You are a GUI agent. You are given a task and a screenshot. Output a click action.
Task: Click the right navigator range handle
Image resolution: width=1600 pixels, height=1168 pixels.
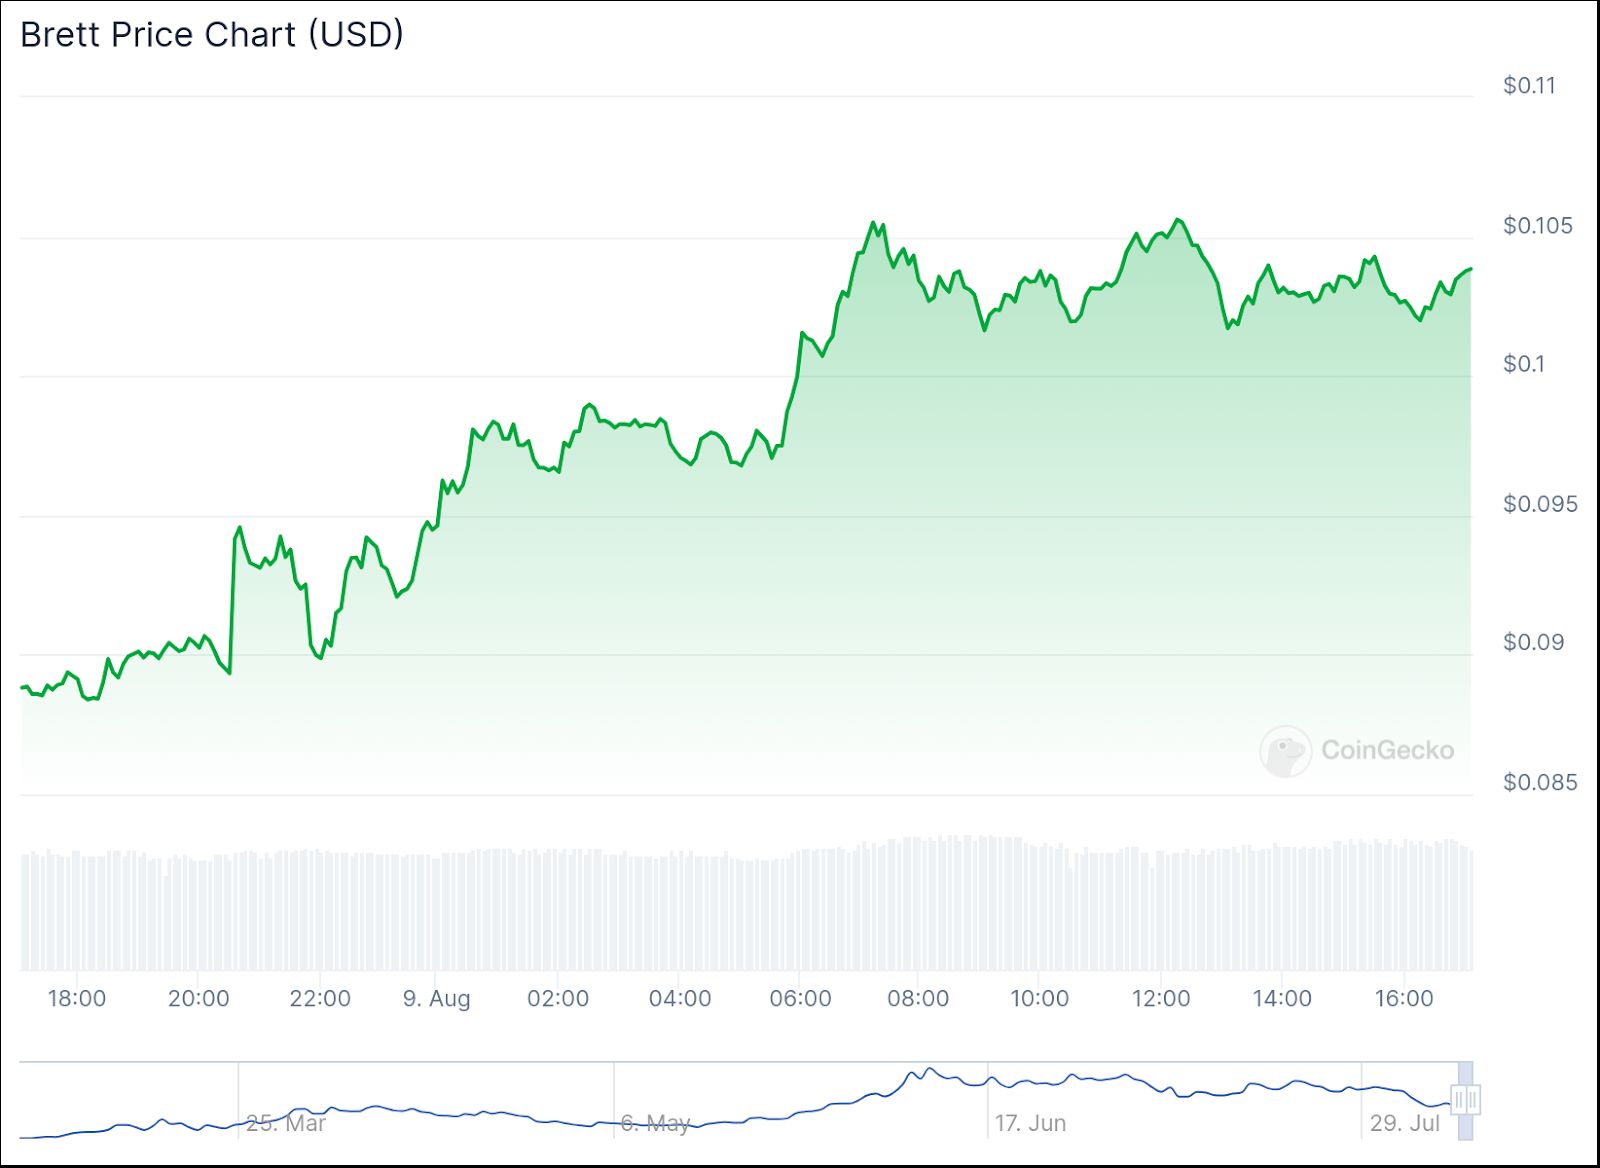(1472, 1100)
